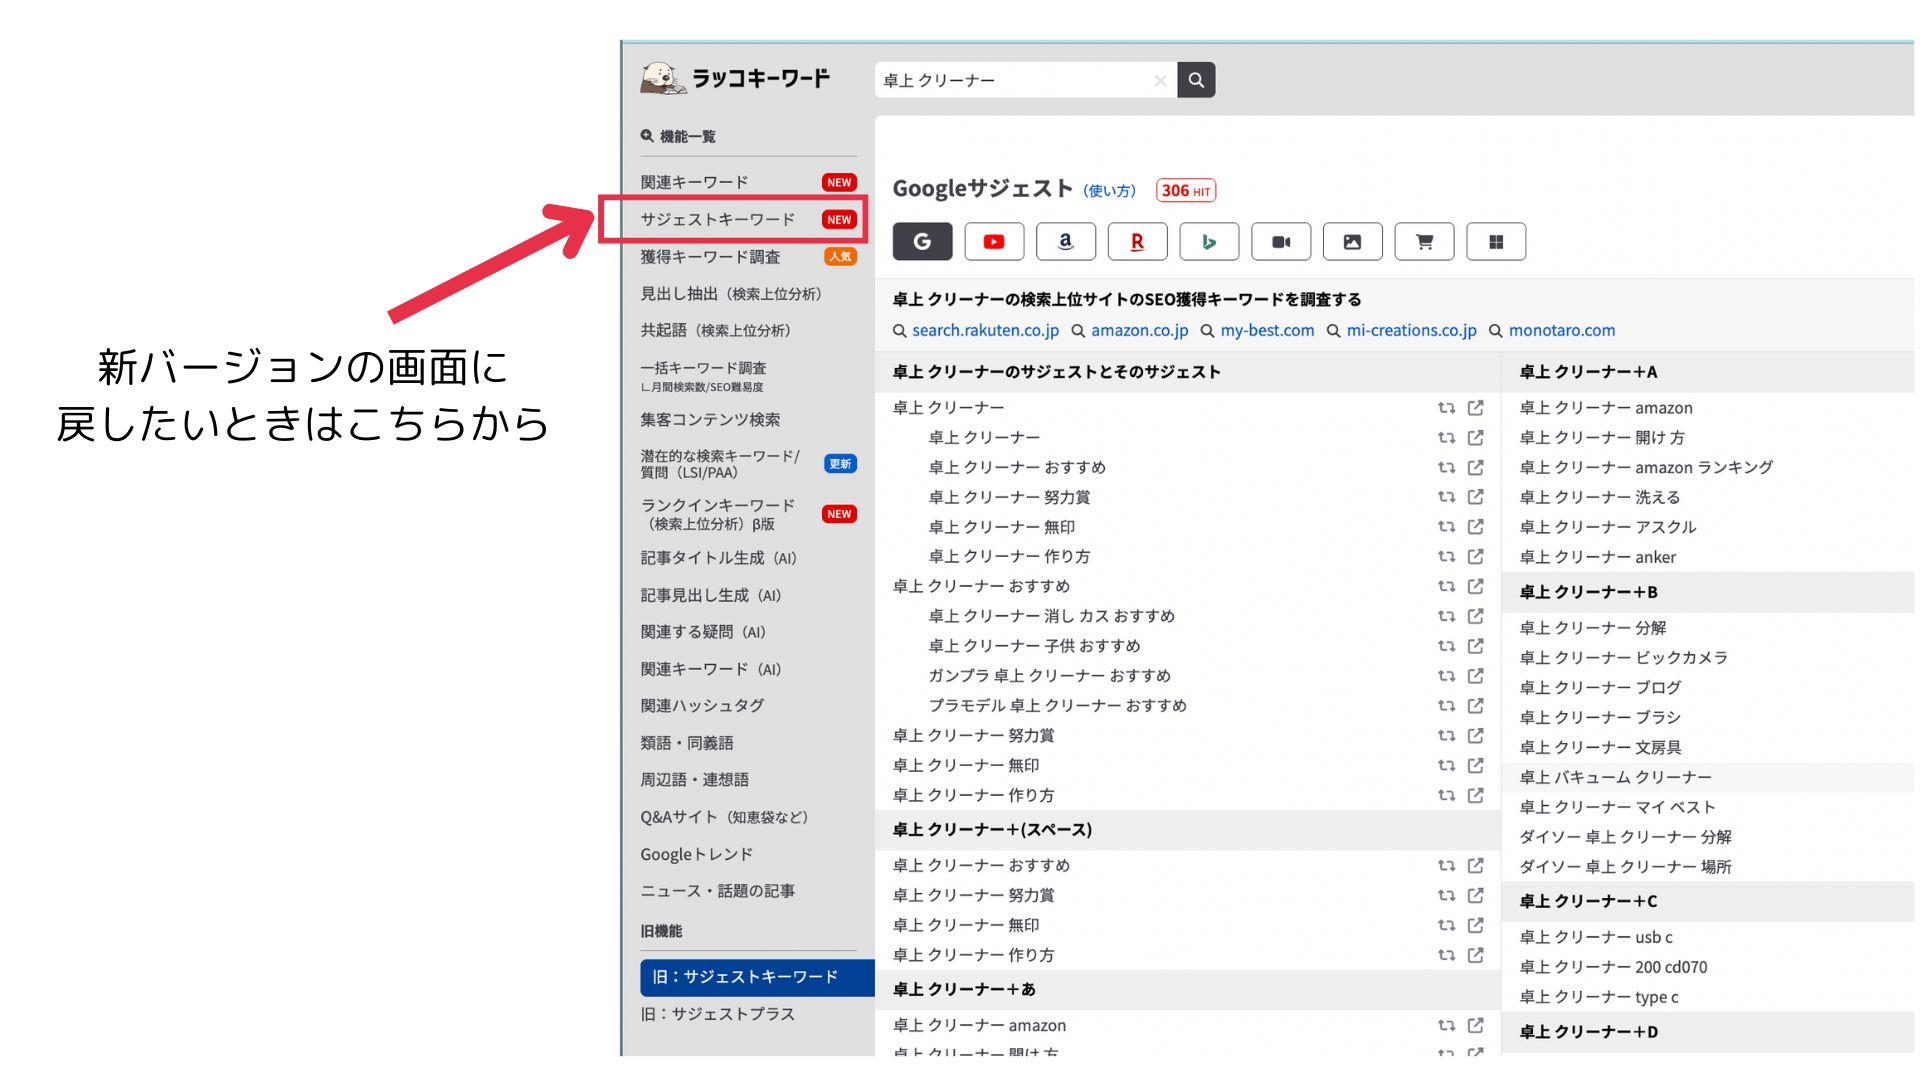Screen dimensions: 1920x1080
Task: Open amazon.co.jp SEO keyword link
Action: click(1139, 331)
